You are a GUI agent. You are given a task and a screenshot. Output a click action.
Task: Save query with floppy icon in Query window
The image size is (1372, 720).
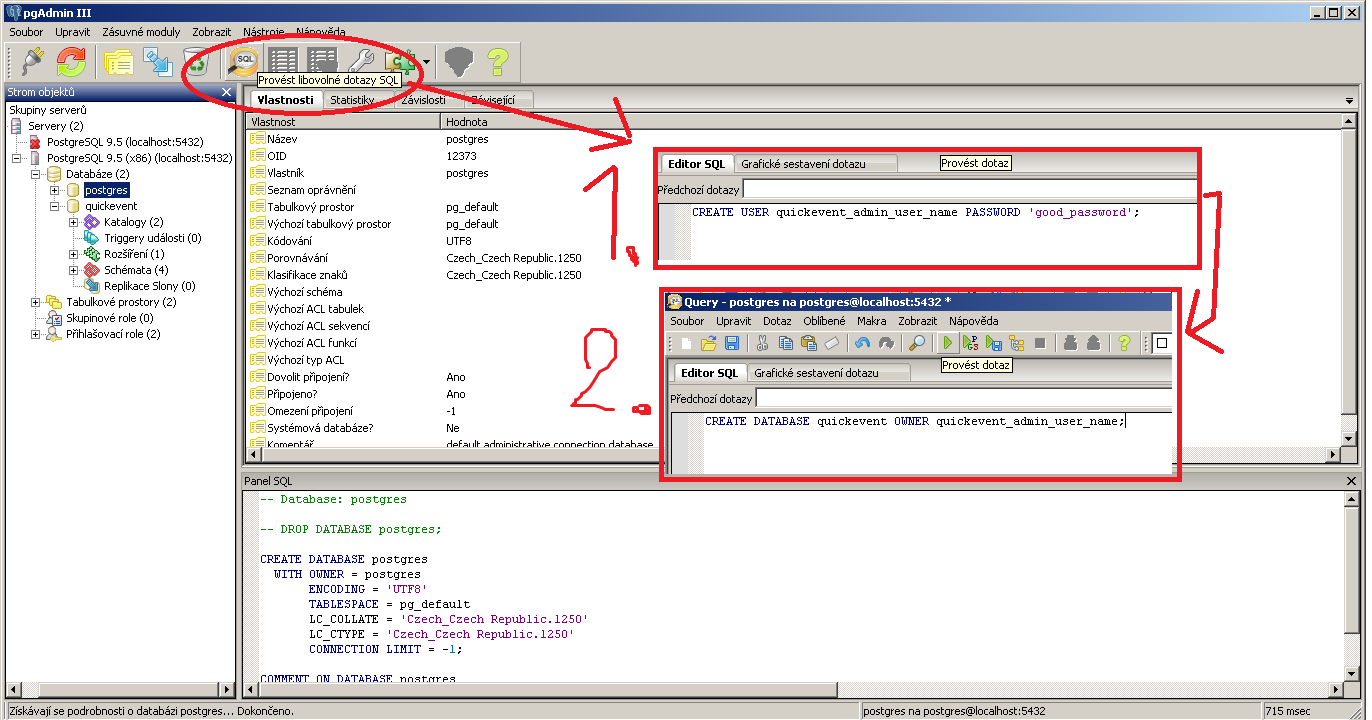(731, 343)
